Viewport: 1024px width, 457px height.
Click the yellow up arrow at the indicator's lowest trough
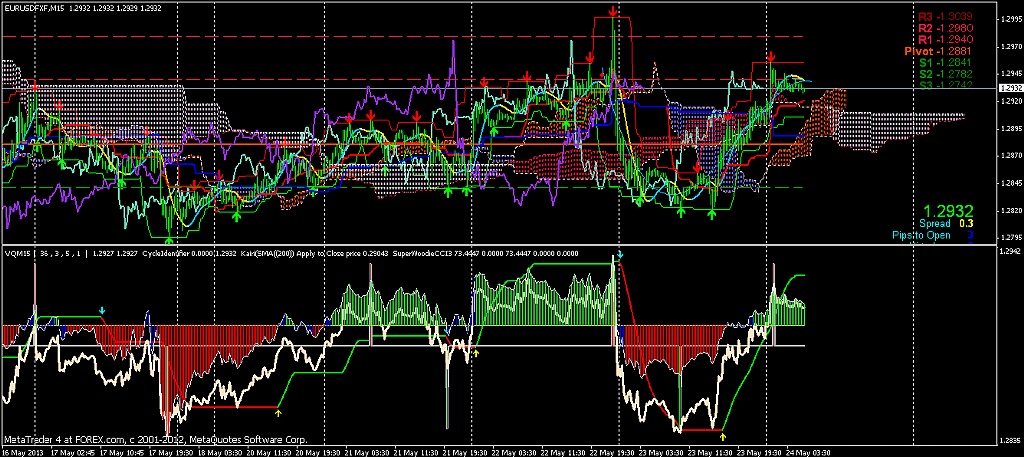[x=723, y=435]
